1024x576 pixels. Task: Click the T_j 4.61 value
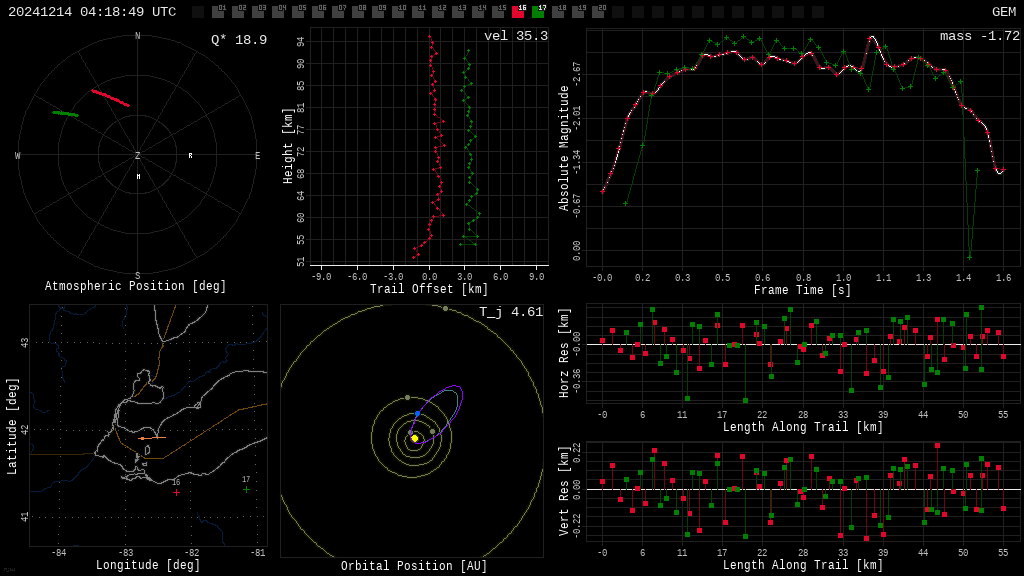coord(511,312)
